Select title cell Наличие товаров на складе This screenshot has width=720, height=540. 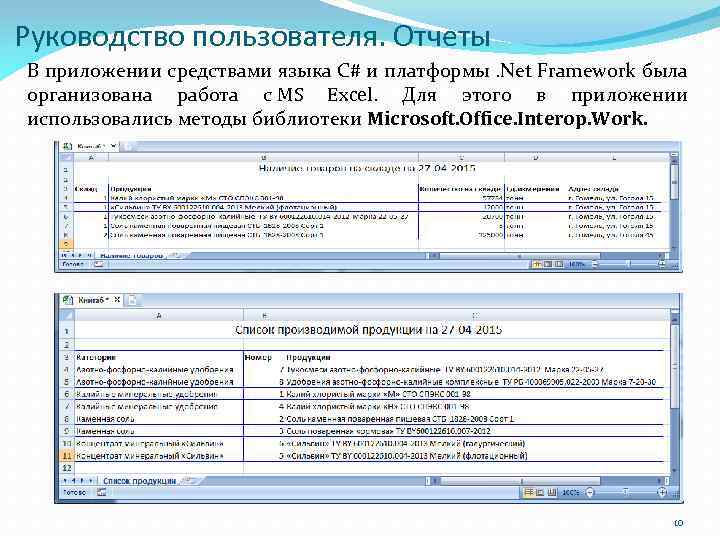tap(367, 169)
